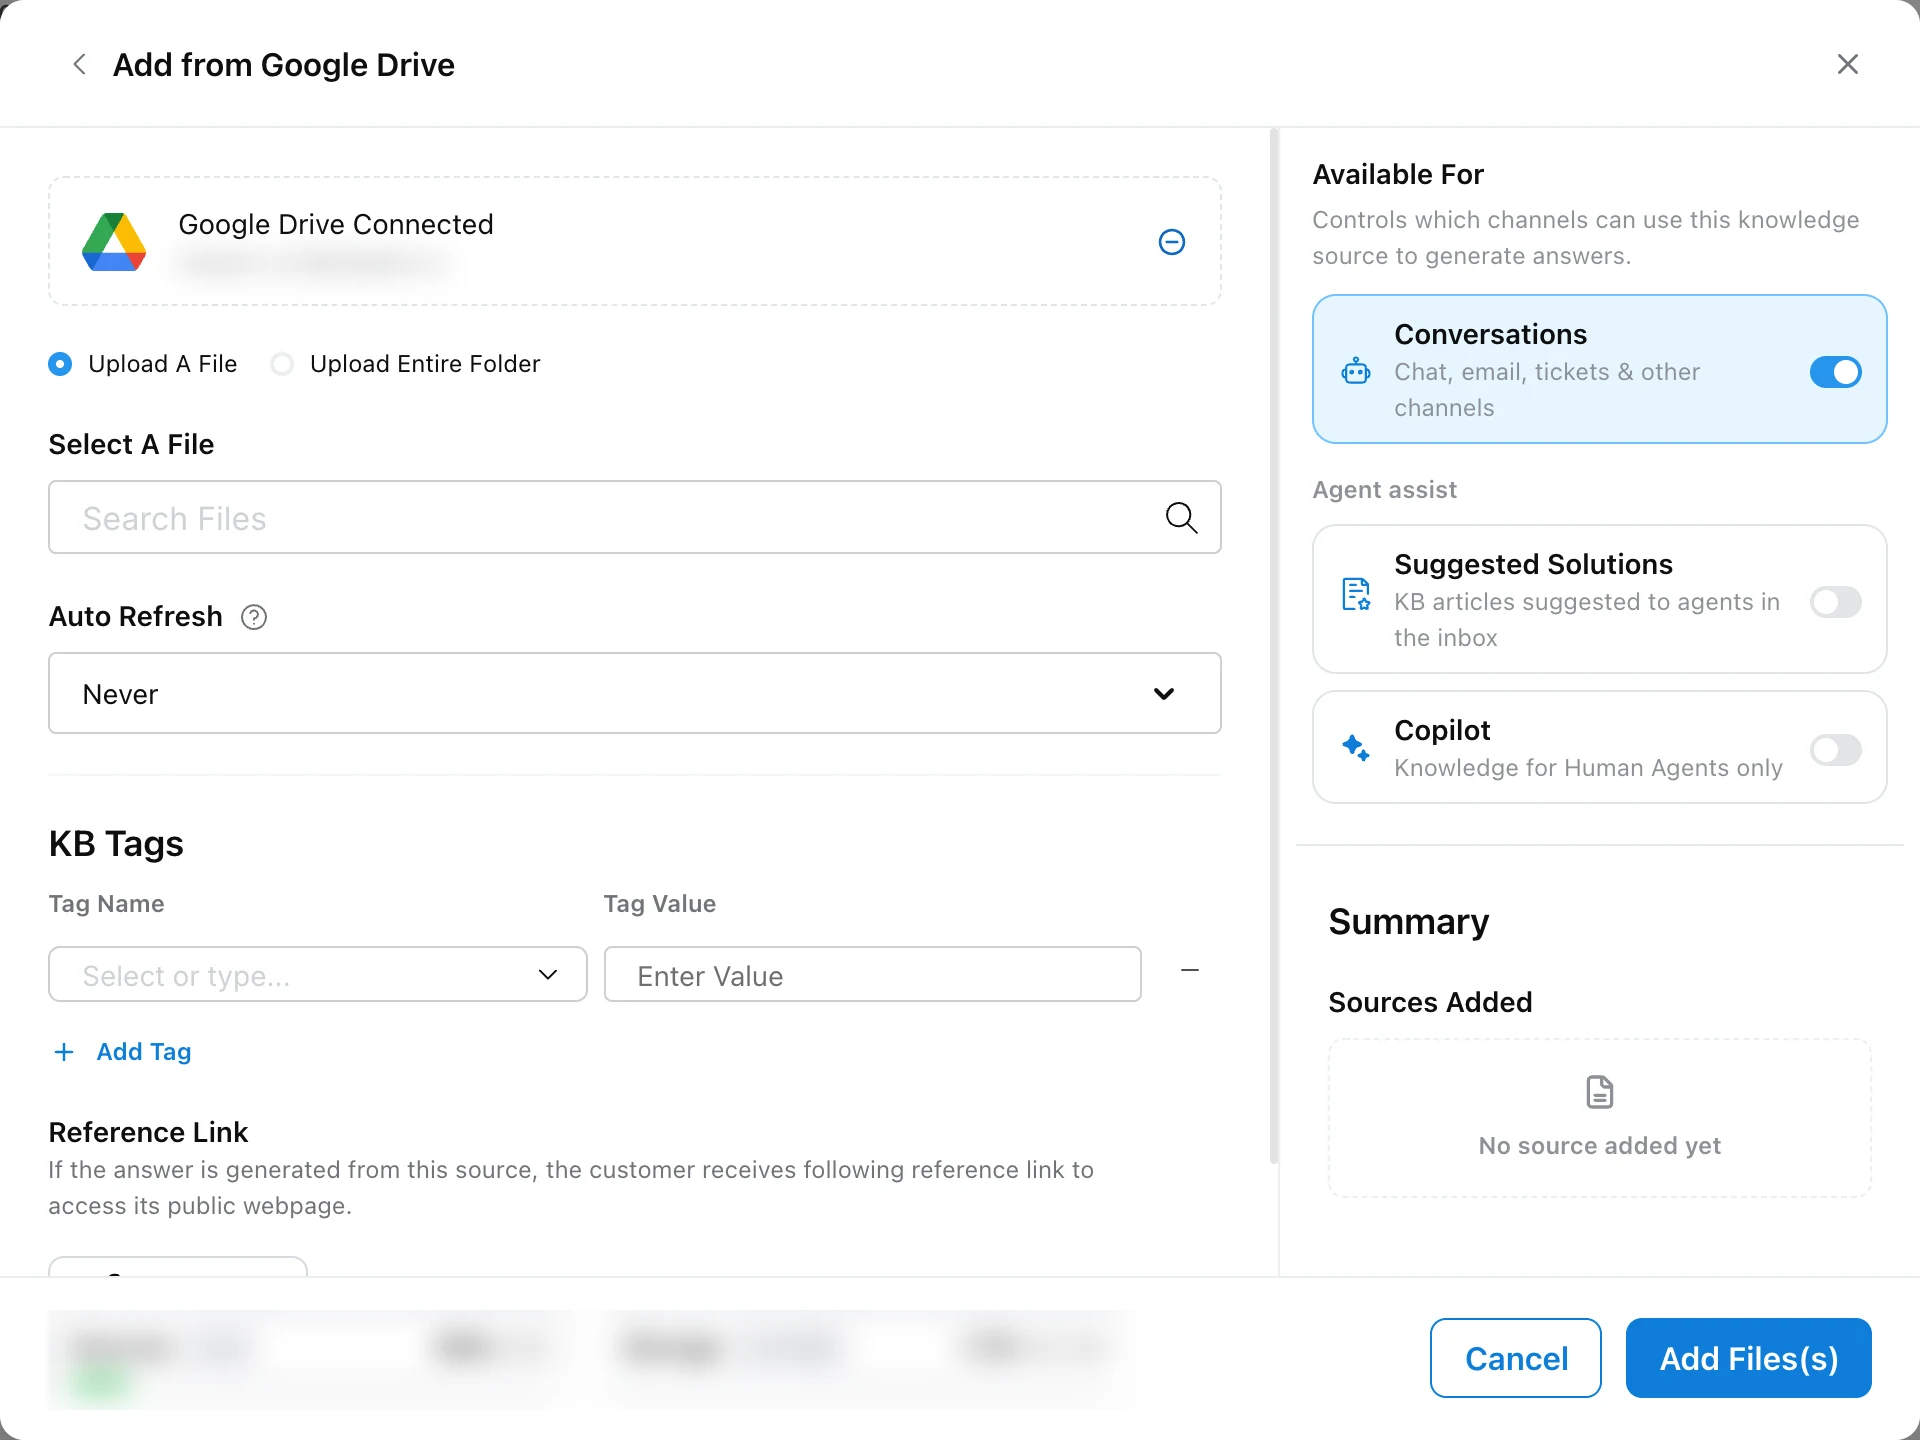
Task: Click into the Search Files field
Action: [x=635, y=517]
